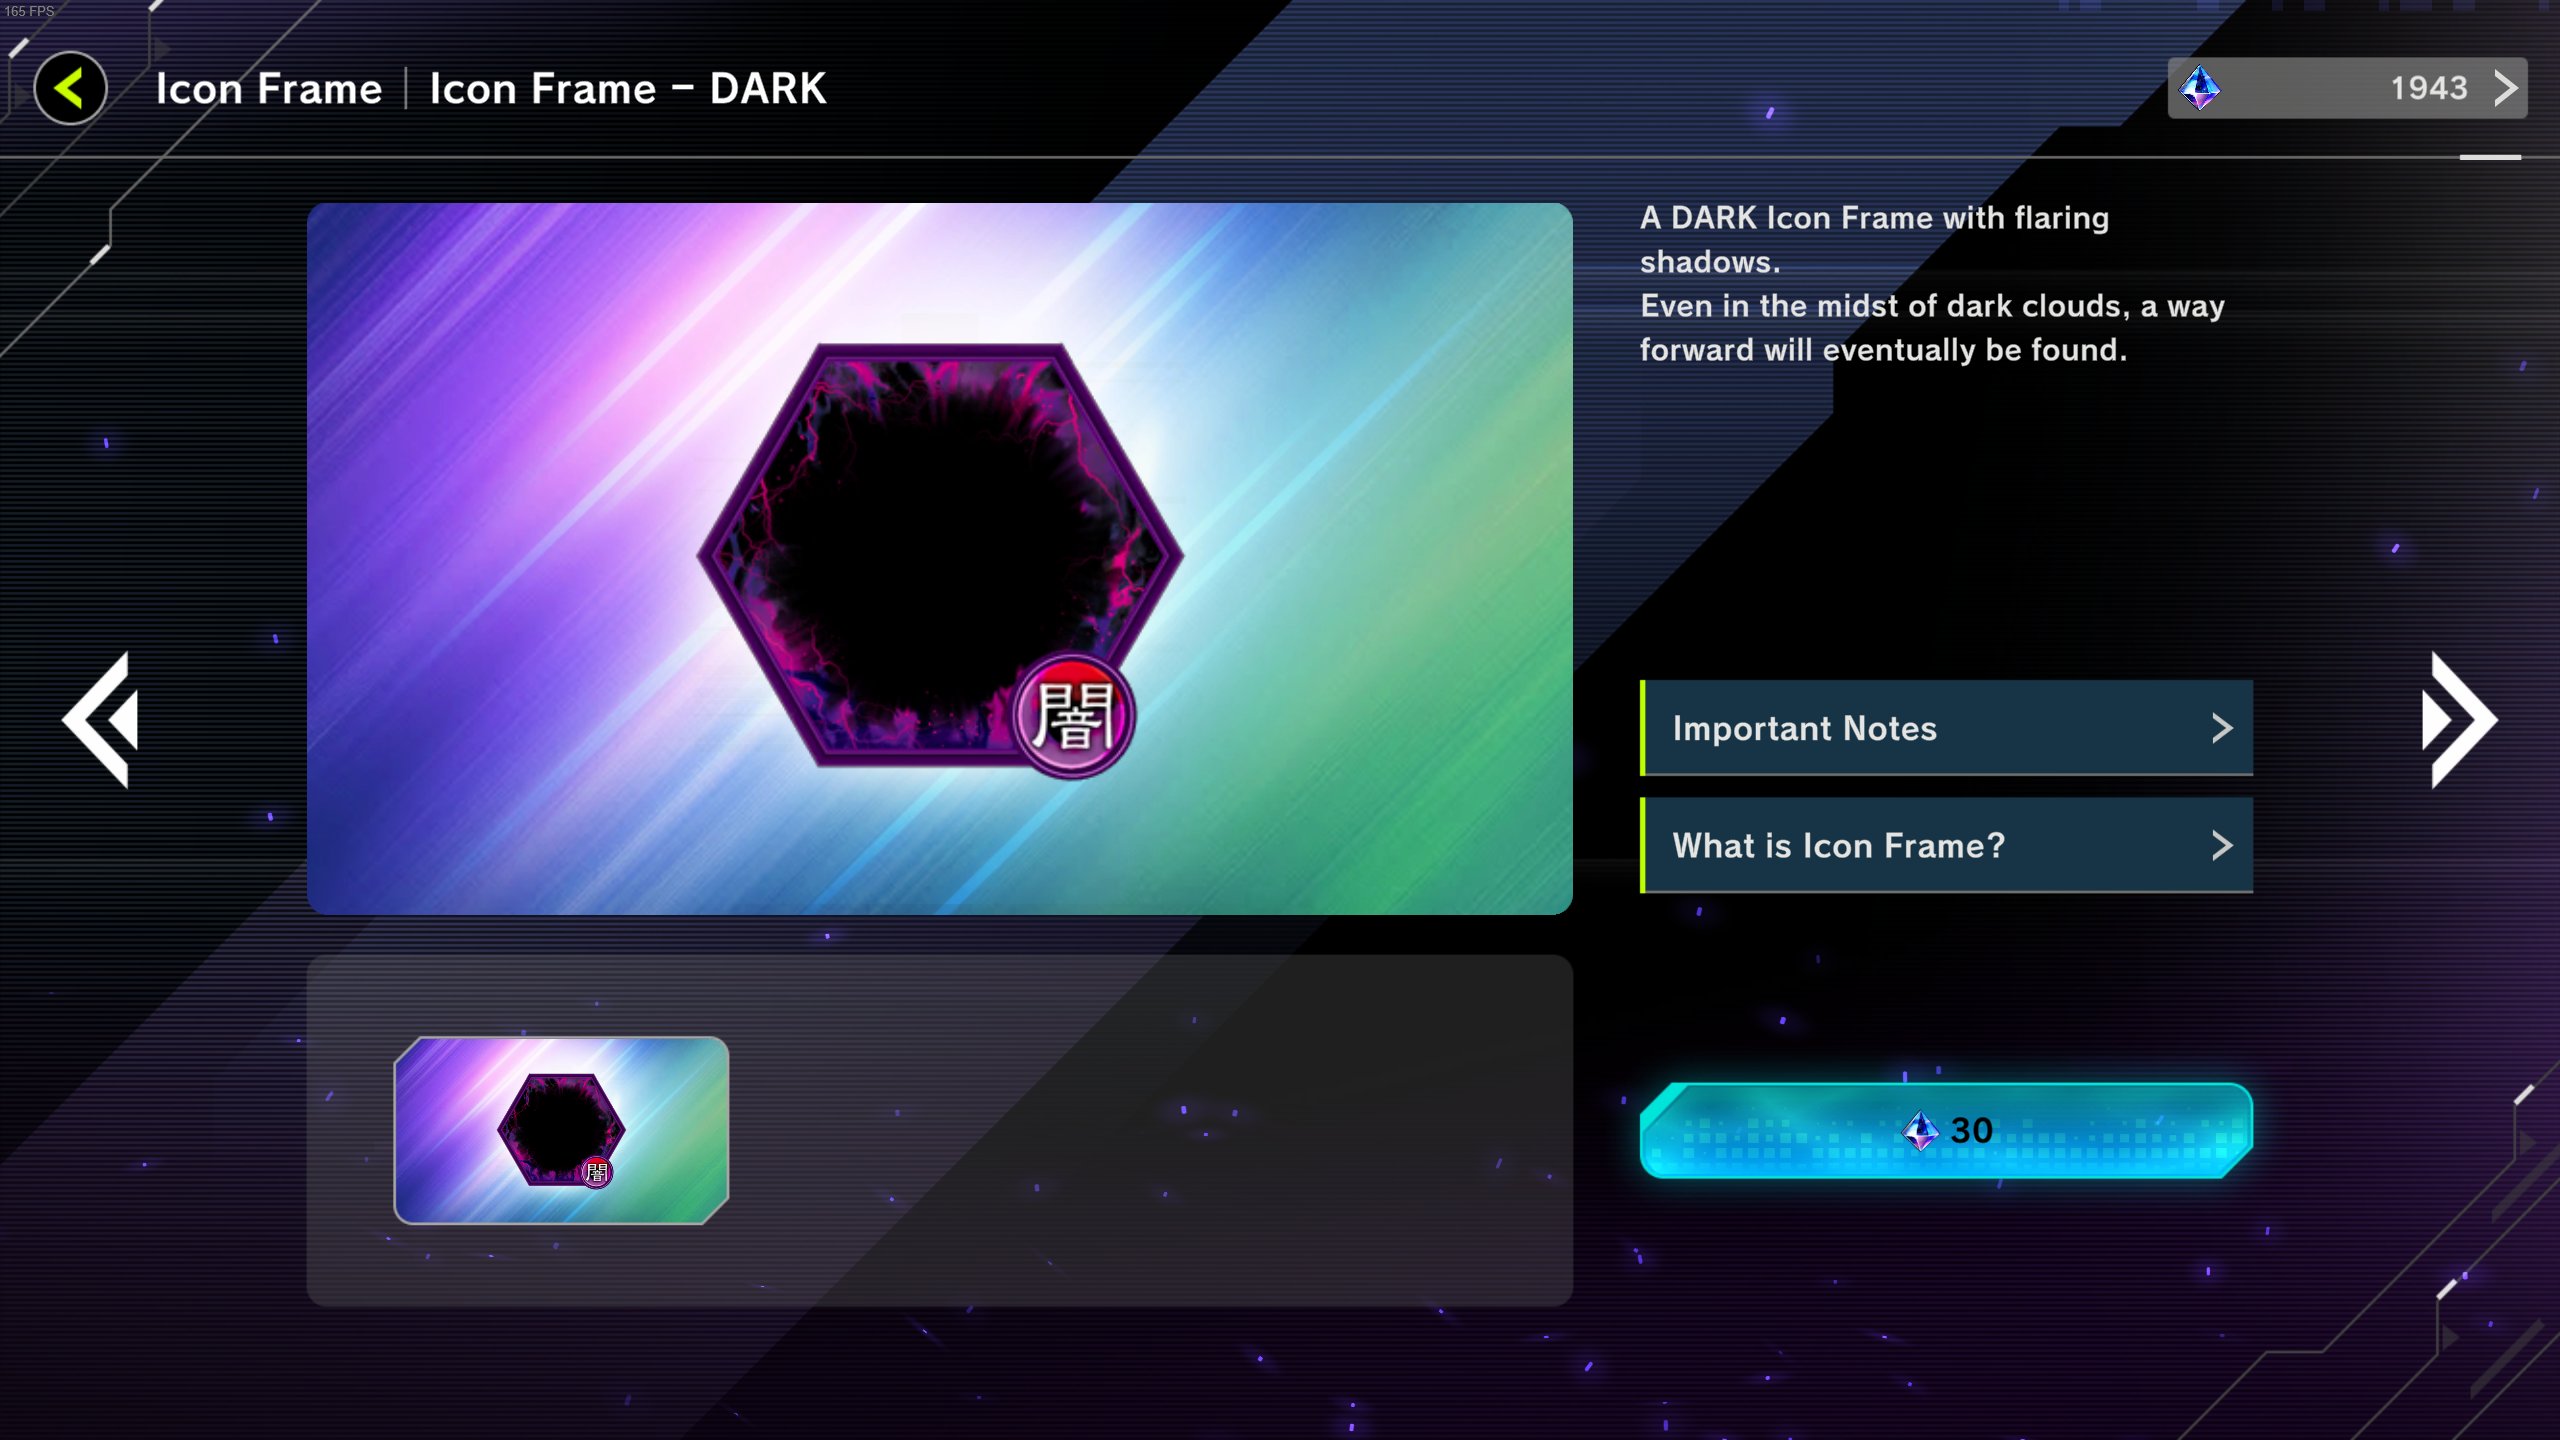Click the DARK kanji attribute badge
Image resolution: width=2560 pixels, height=1440 pixels.
point(1074,716)
